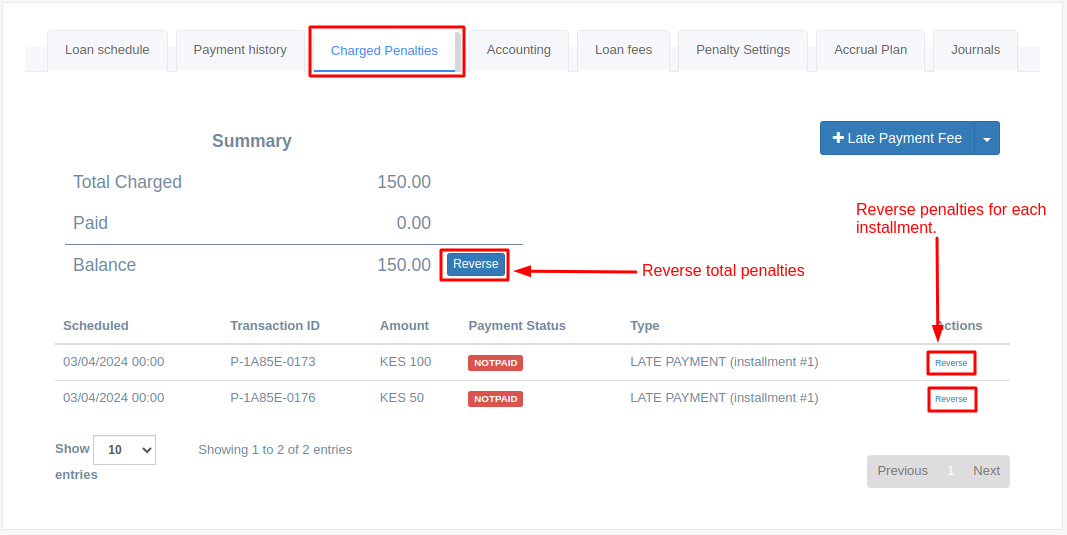This screenshot has height=535, width=1067.
Task: Click the NOTPAID badge for KES 50 row
Action: coord(495,399)
